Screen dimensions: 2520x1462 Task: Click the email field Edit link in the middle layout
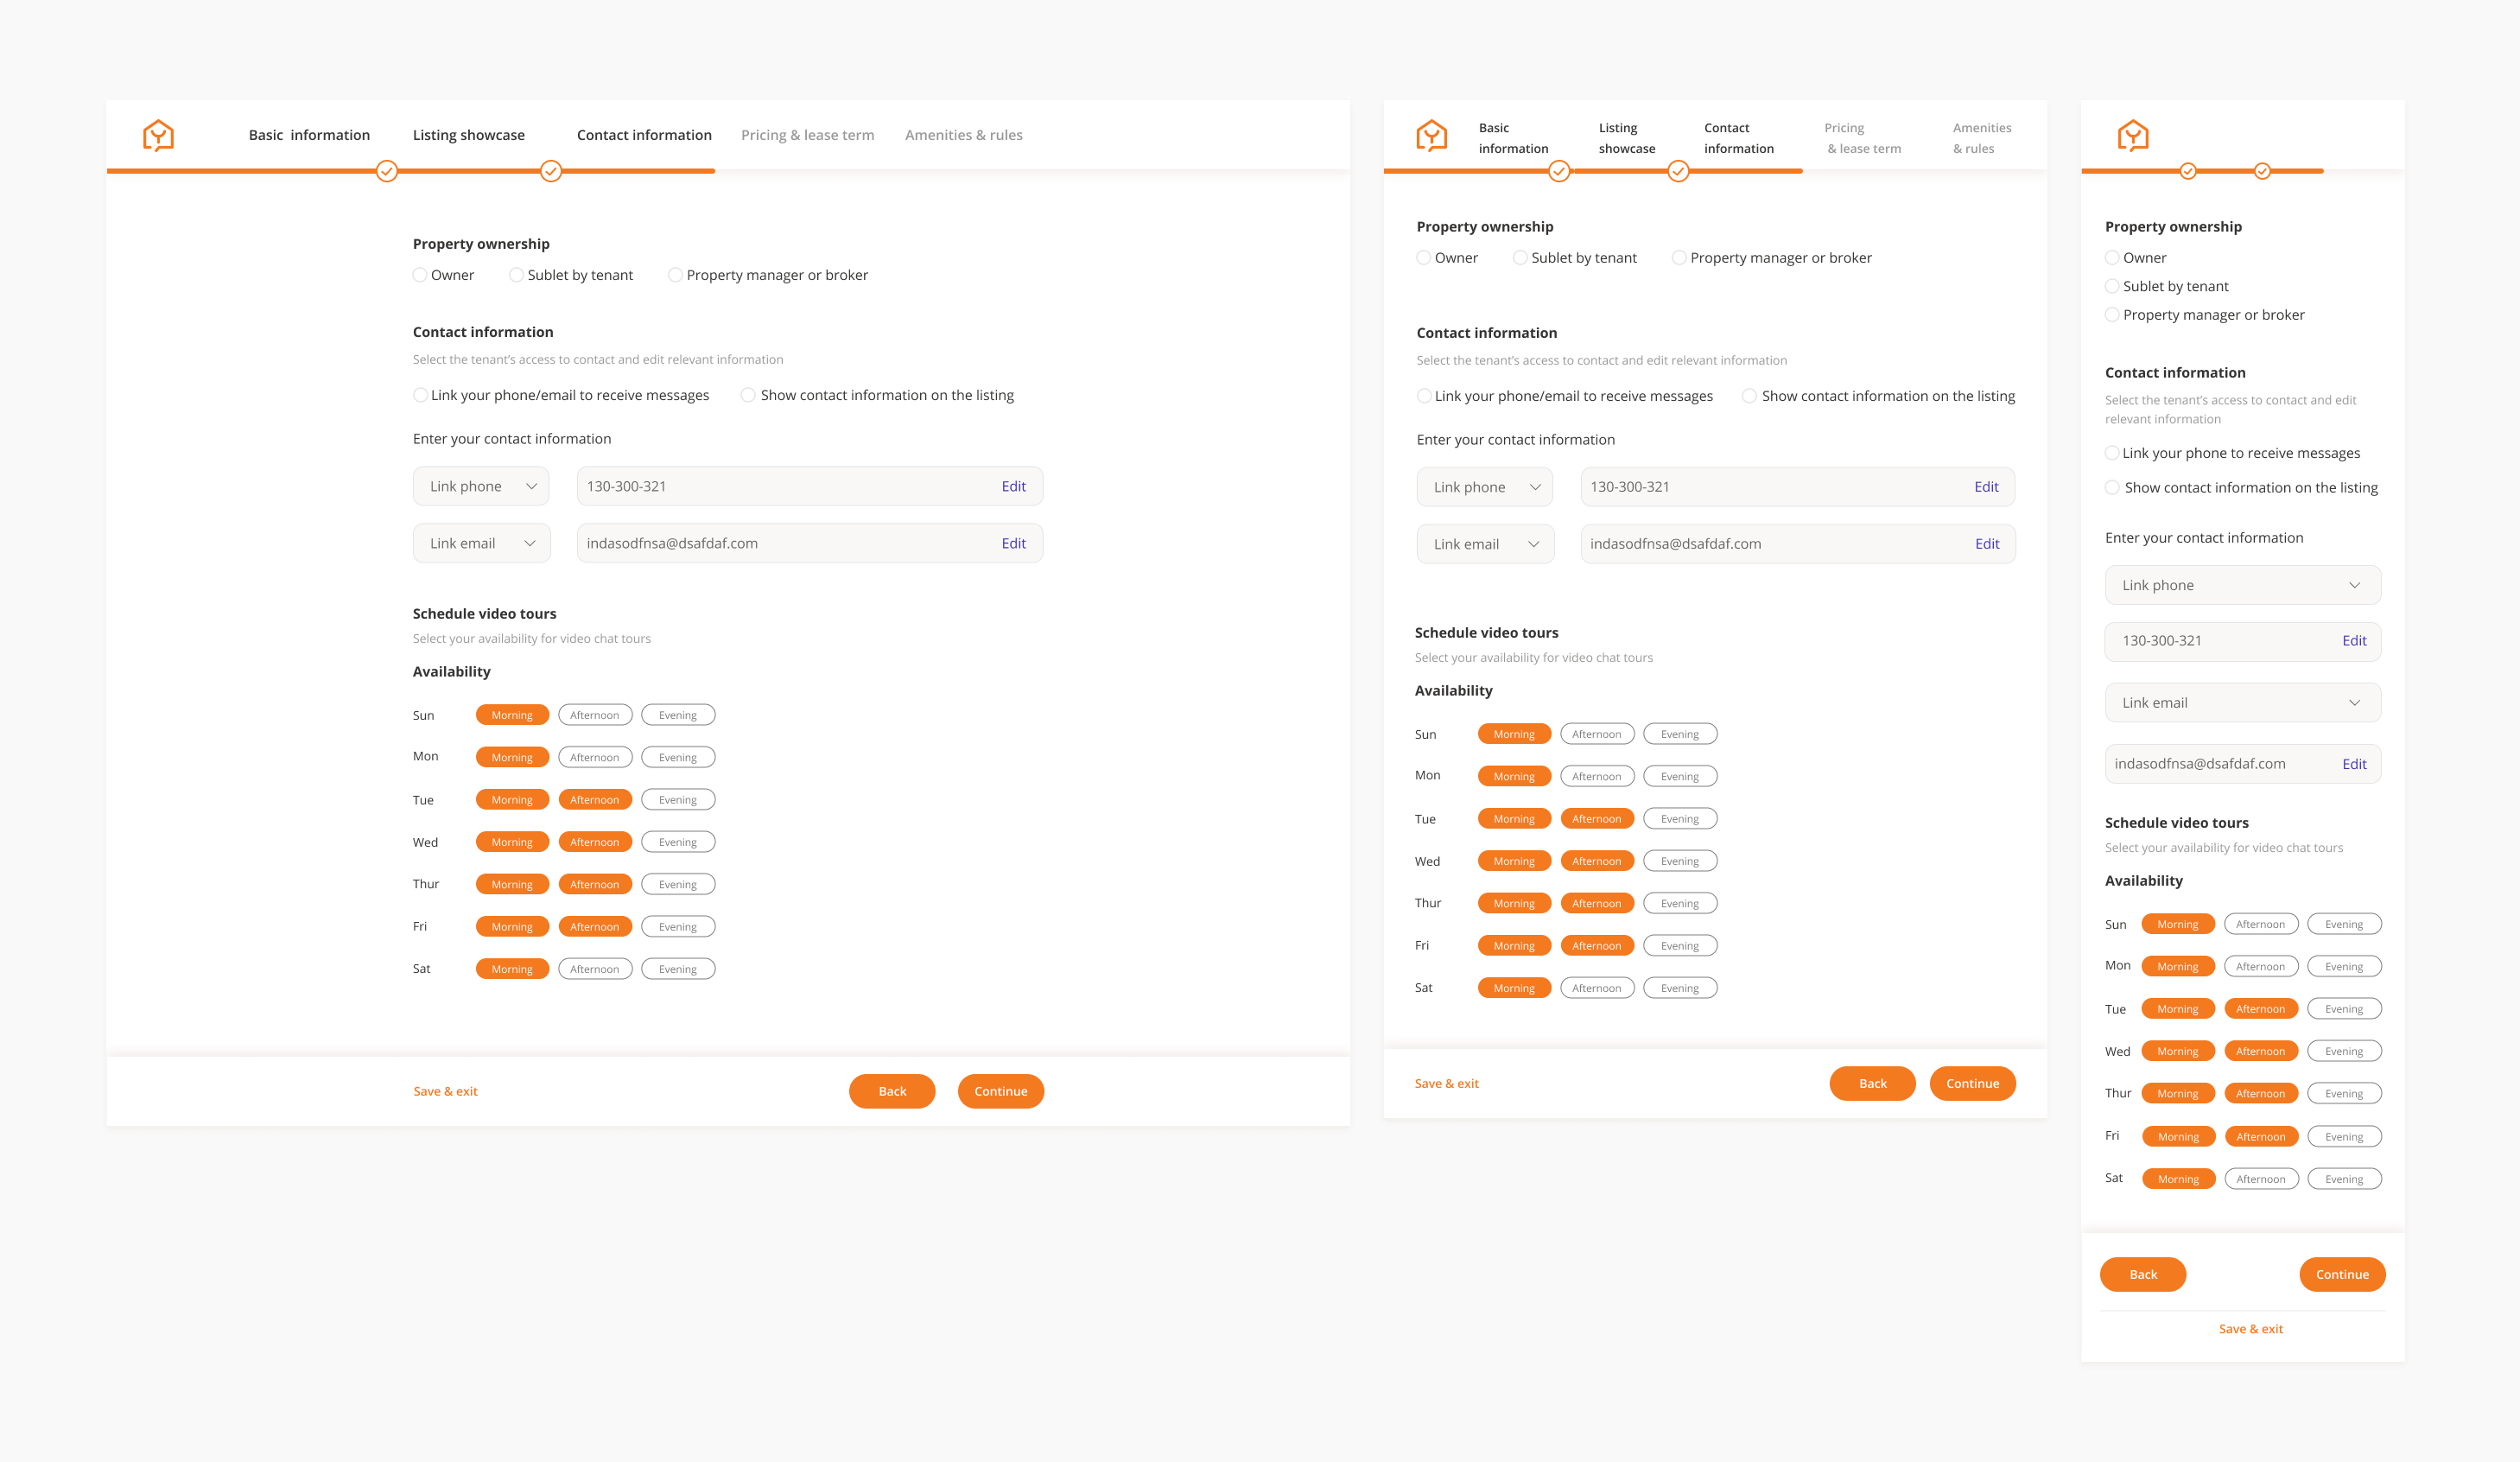1986,544
